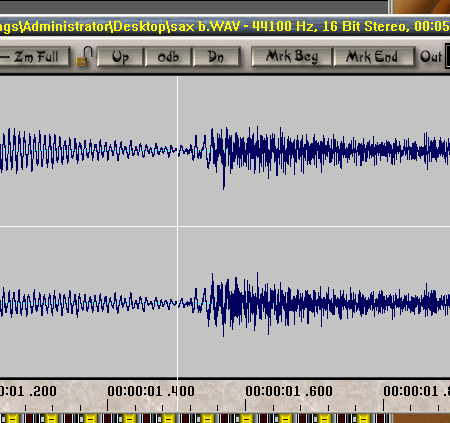Viewport: 450px width, 423px height.
Task: Select the sax b.WAV title bar
Action: [x=225, y=26]
